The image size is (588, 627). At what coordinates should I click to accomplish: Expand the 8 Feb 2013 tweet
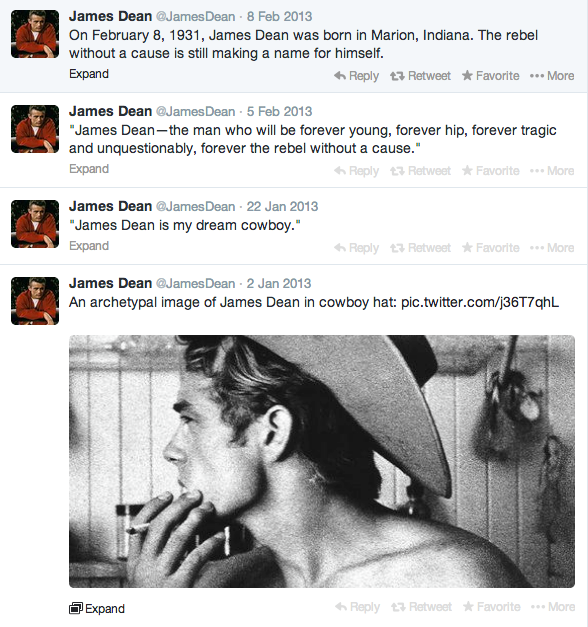click(89, 74)
